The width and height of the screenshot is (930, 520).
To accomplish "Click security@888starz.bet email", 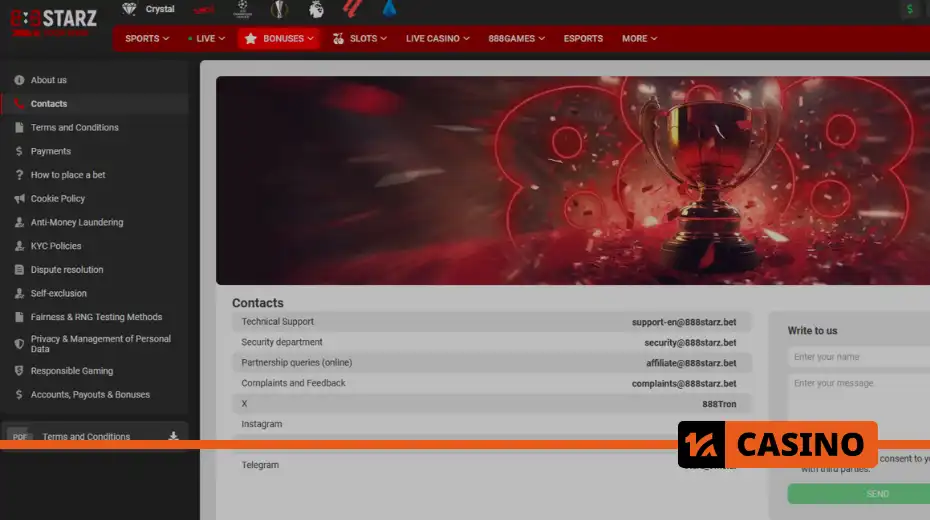I will pos(690,343).
